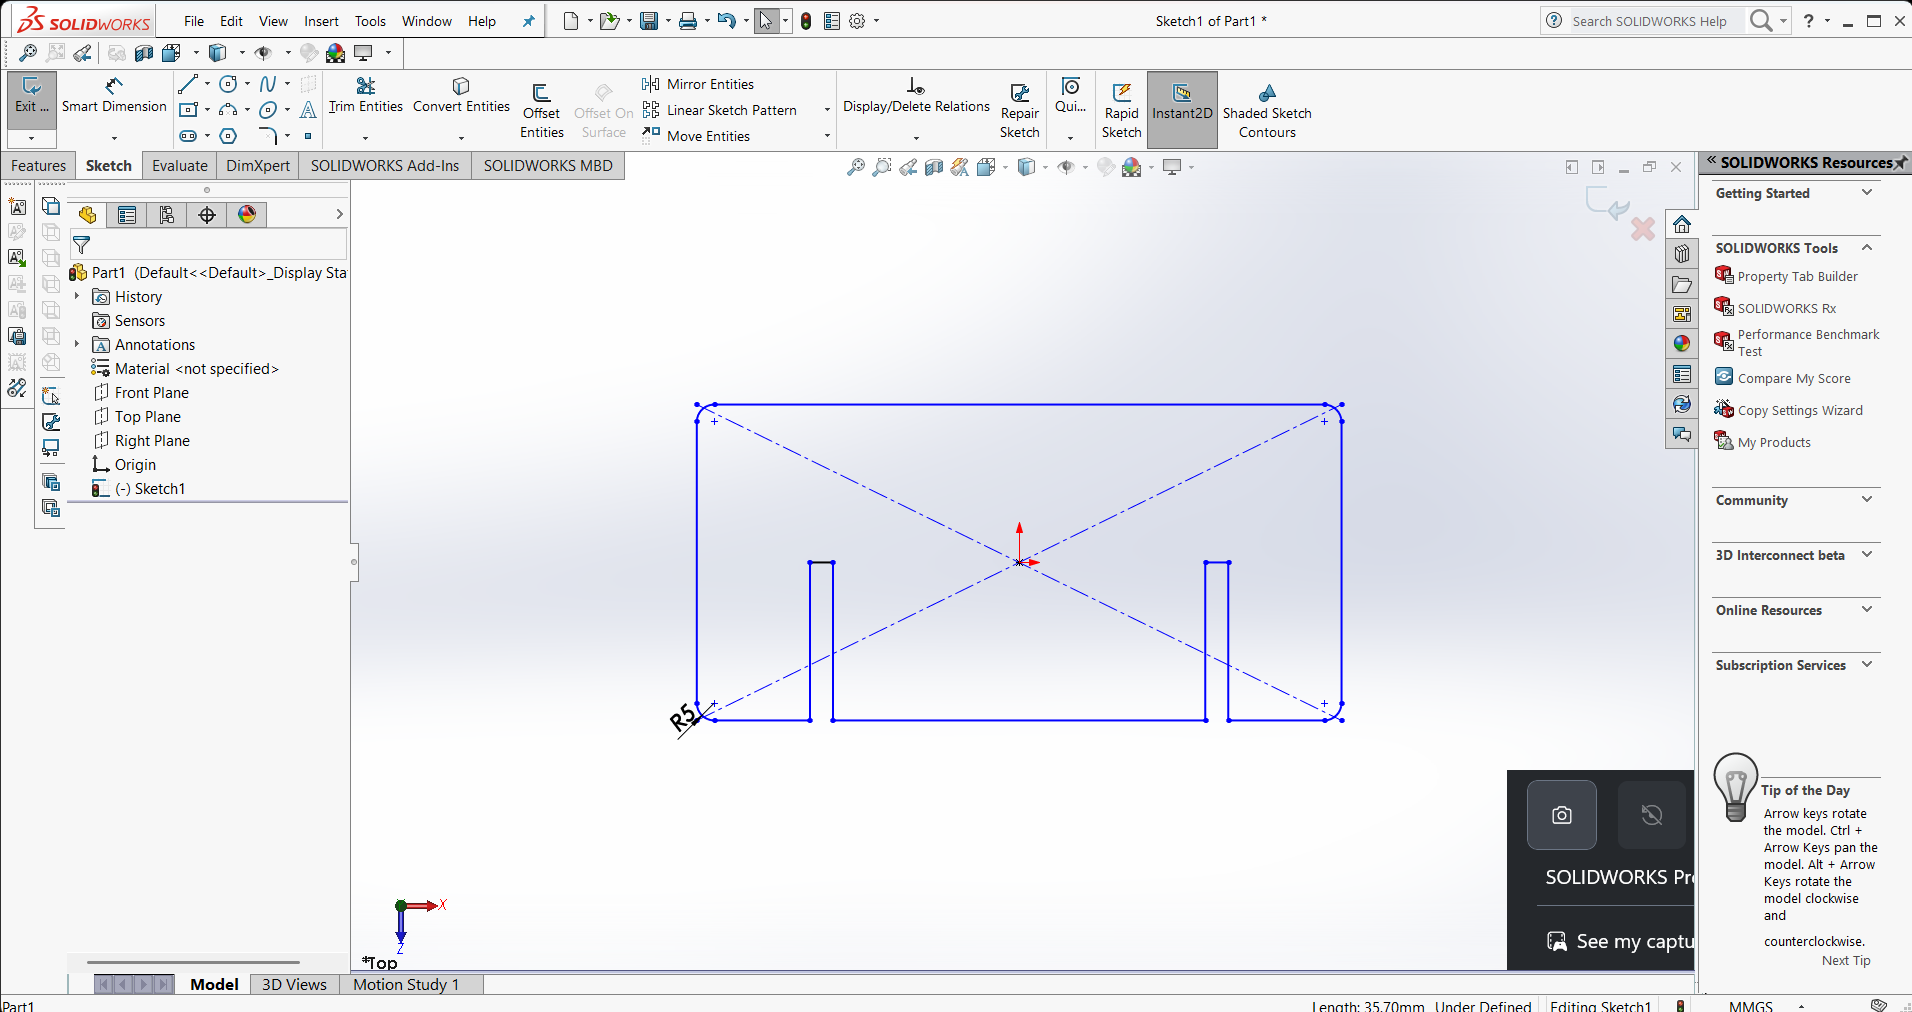Viewport: 1912px width, 1012px height.
Task: Switch to the SOLIDWORKS Add-Ins tab
Action: coord(385,166)
